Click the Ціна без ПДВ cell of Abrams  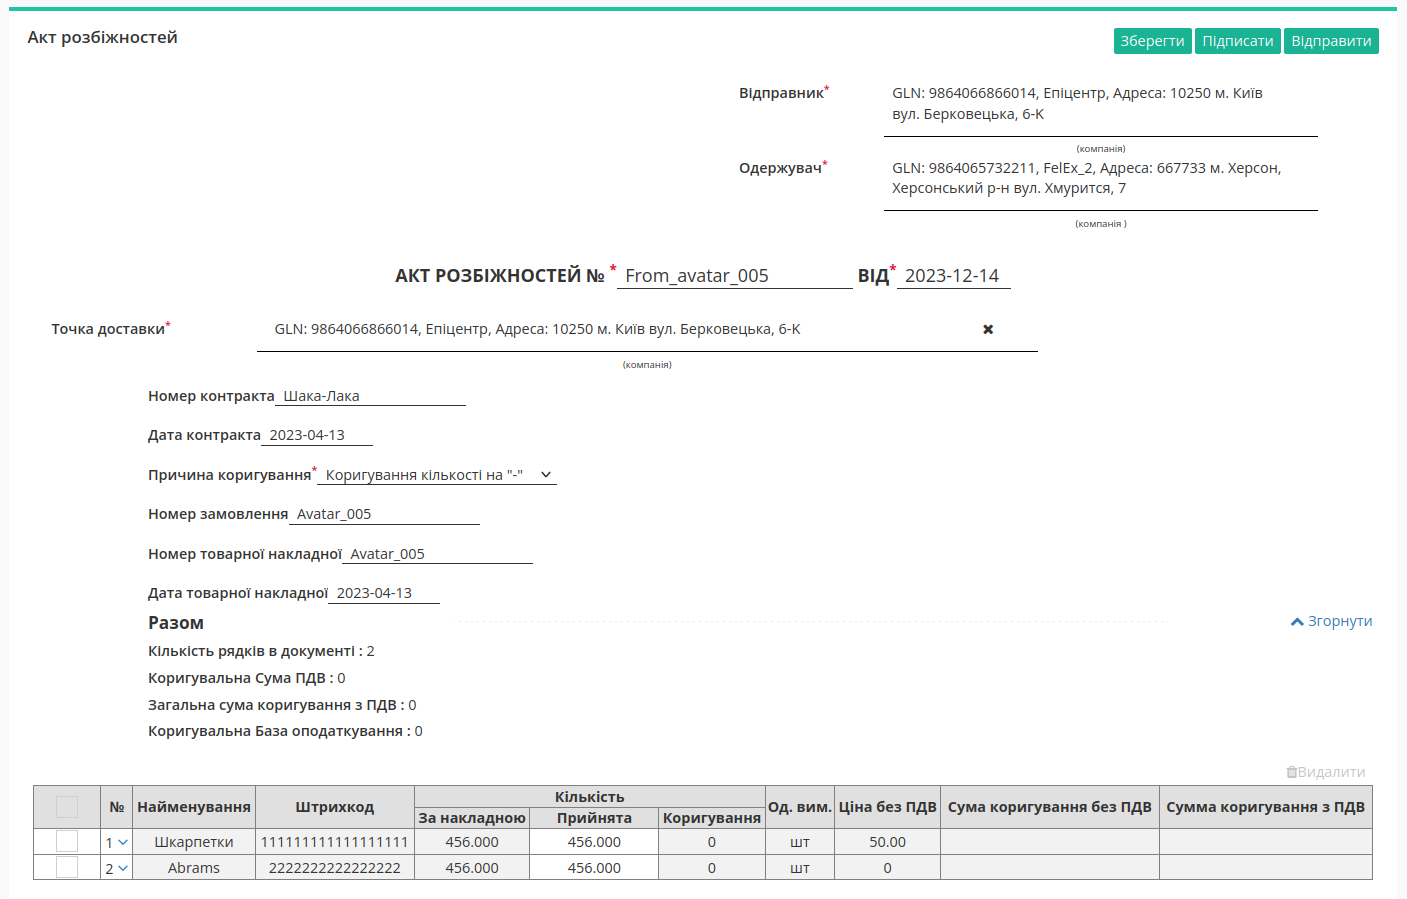887,868
